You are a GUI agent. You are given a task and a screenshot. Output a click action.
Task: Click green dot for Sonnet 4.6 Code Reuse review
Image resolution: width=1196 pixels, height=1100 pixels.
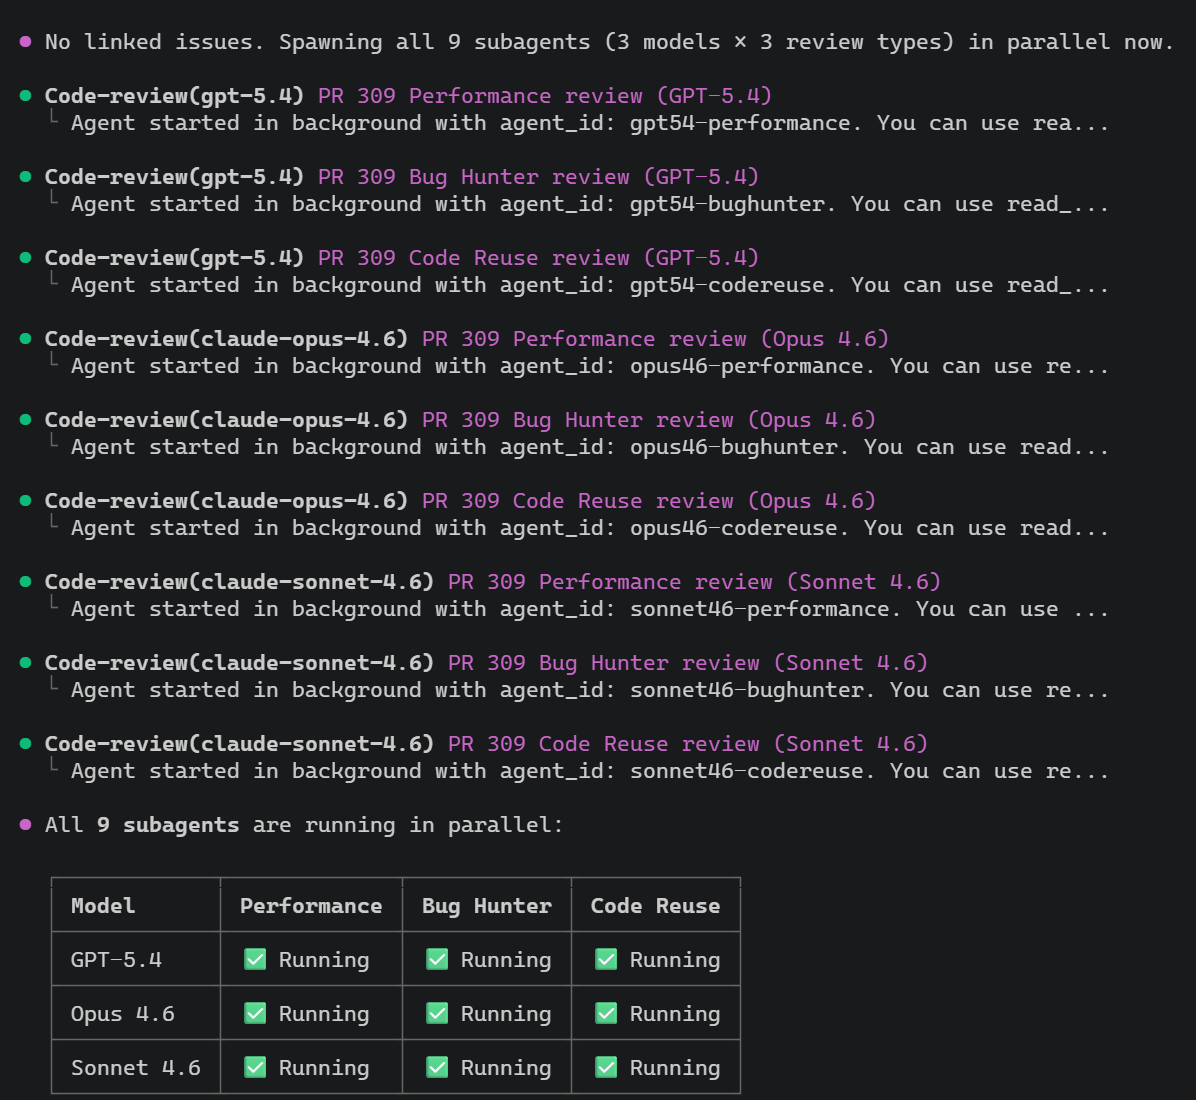(x=25, y=744)
